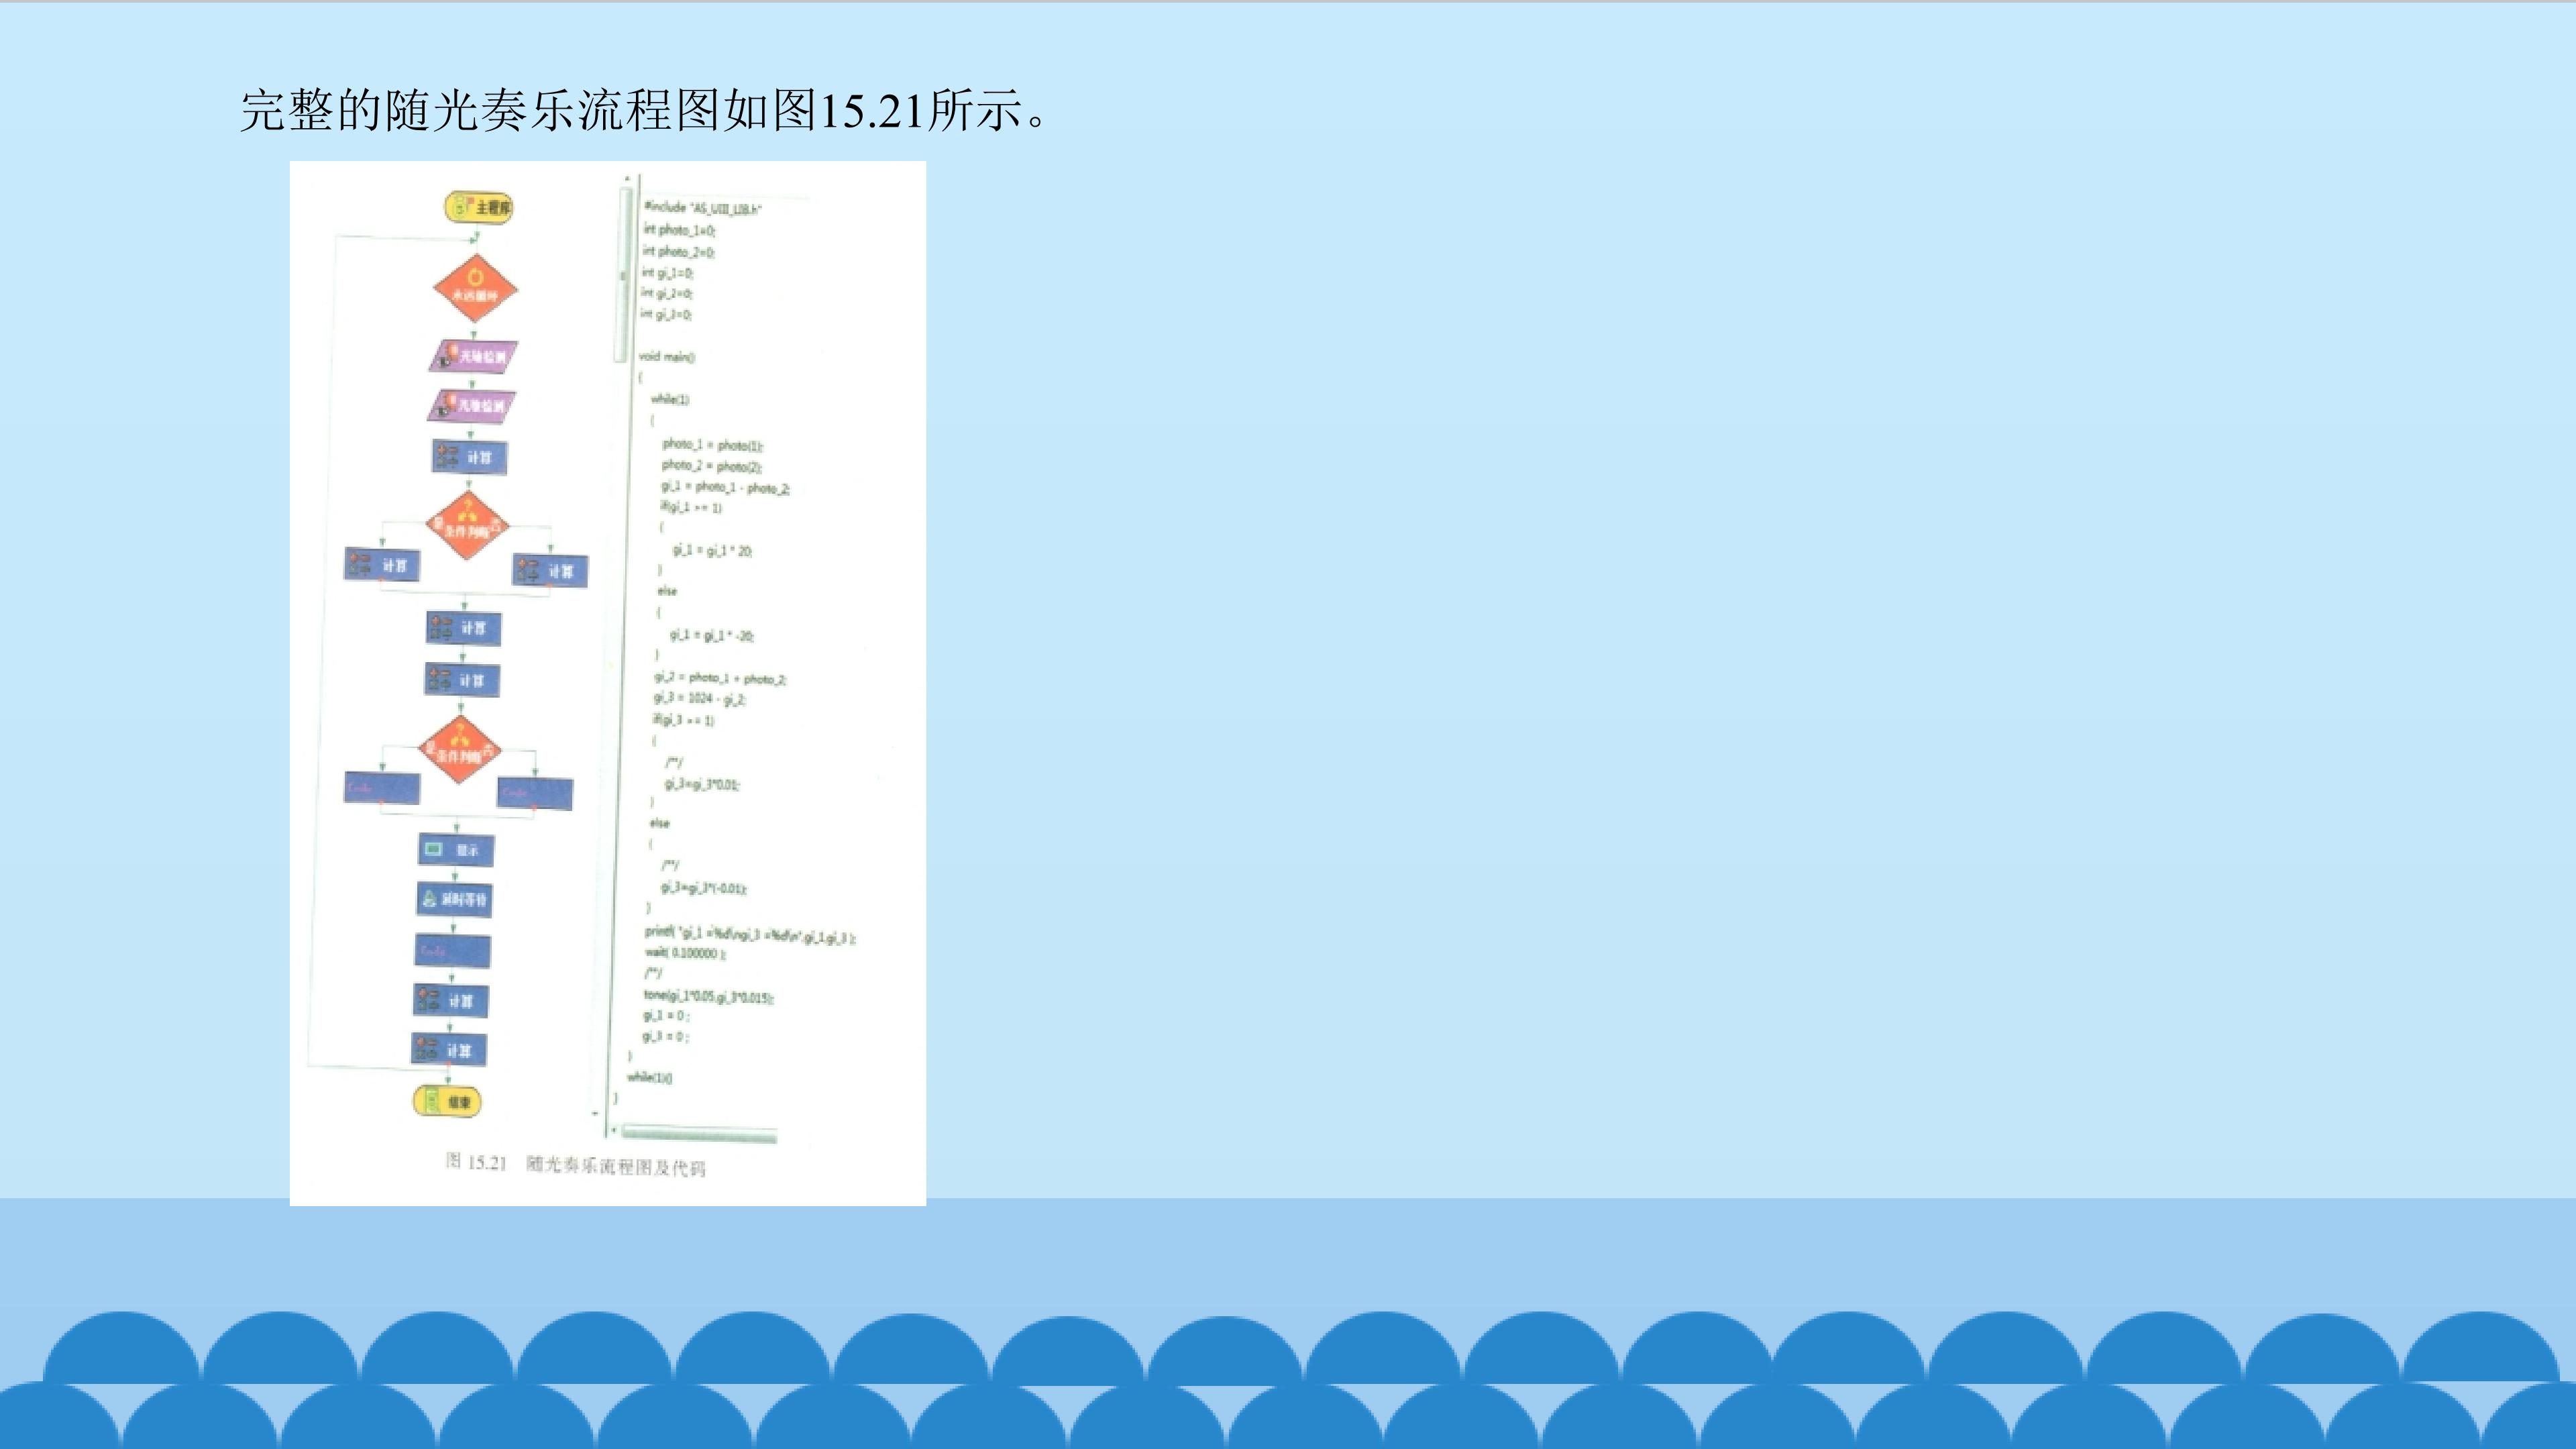Image resolution: width=2576 pixels, height=1449 pixels.
Task: Click the yellow 结束 end block
Action: coord(448,1102)
